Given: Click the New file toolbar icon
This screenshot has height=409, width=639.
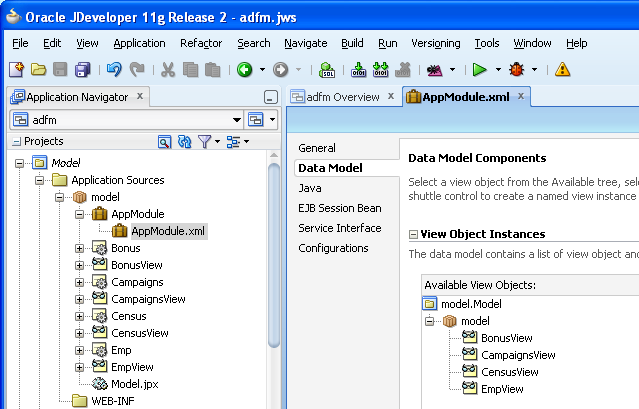Looking at the screenshot, I should 17,70.
